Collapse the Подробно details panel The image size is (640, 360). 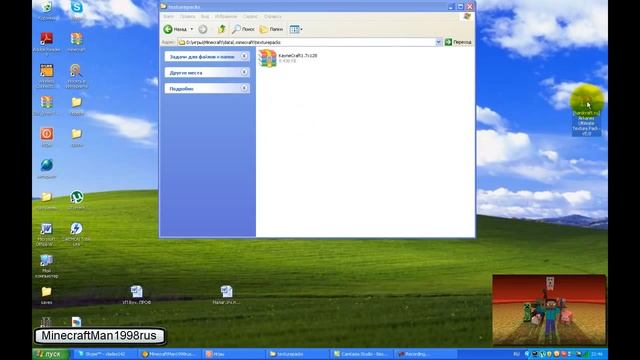(x=244, y=88)
